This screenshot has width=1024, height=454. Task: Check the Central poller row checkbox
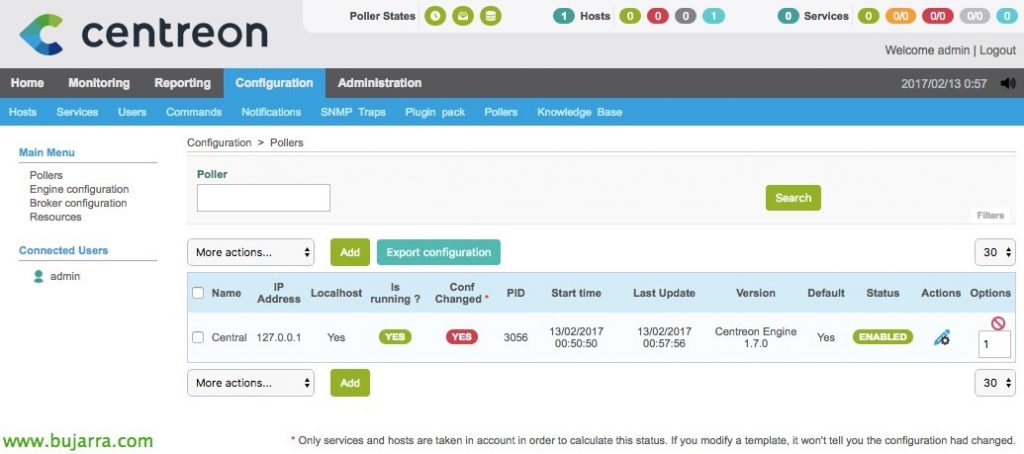[x=198, y=337]
